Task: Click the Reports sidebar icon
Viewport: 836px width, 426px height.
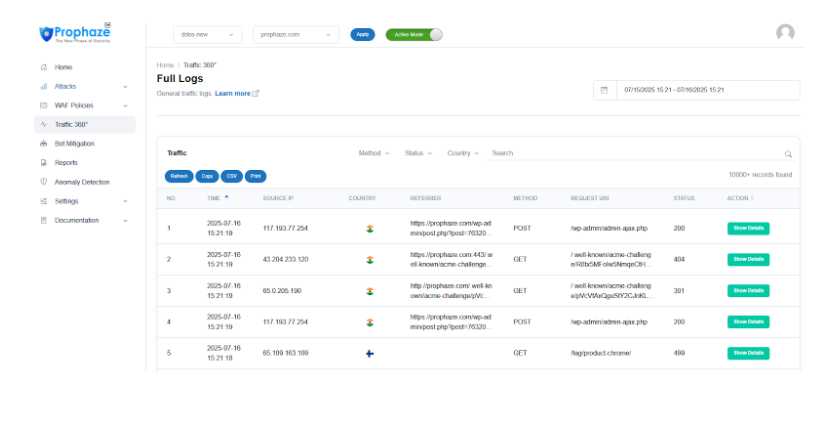Action: [x=44, y=163]
